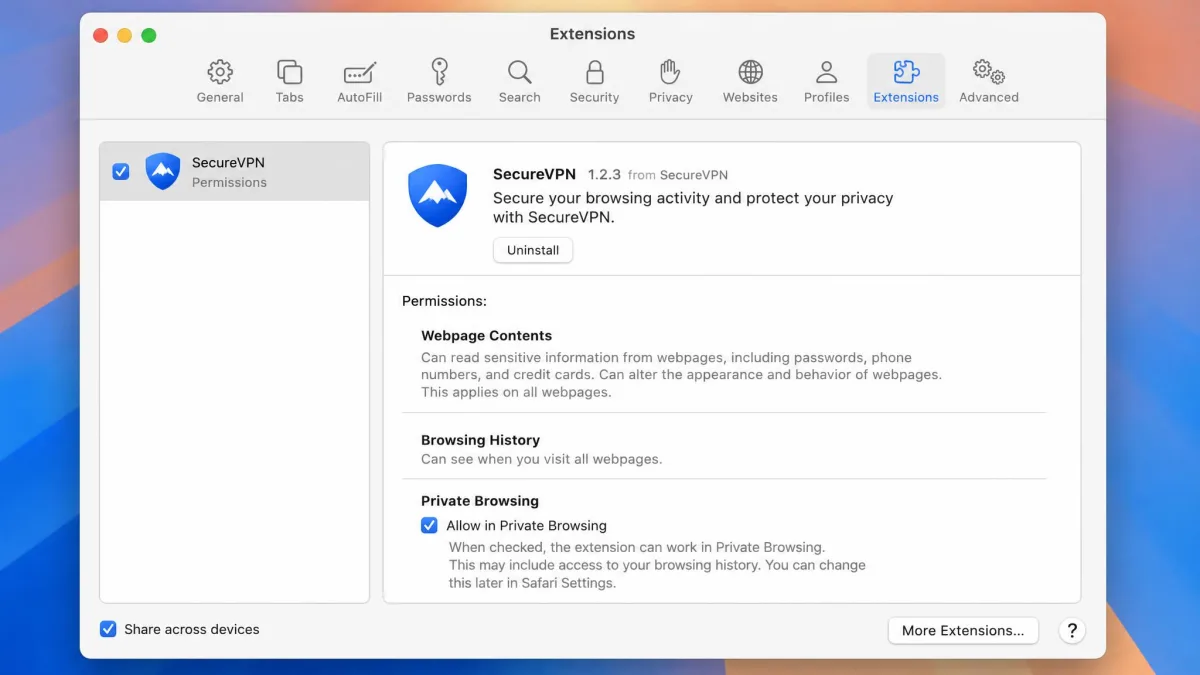
Task: Toggle Share across devices checkbox
Action: (x=108, y=629)
